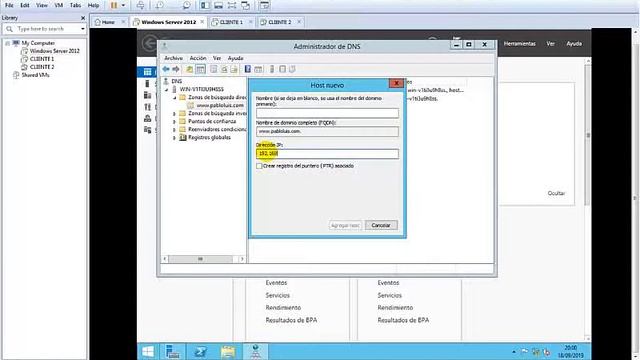The width and height of the screenshot is (640, 360).
Task: Click the console view toolbar icon
Action: coord(264,5)
